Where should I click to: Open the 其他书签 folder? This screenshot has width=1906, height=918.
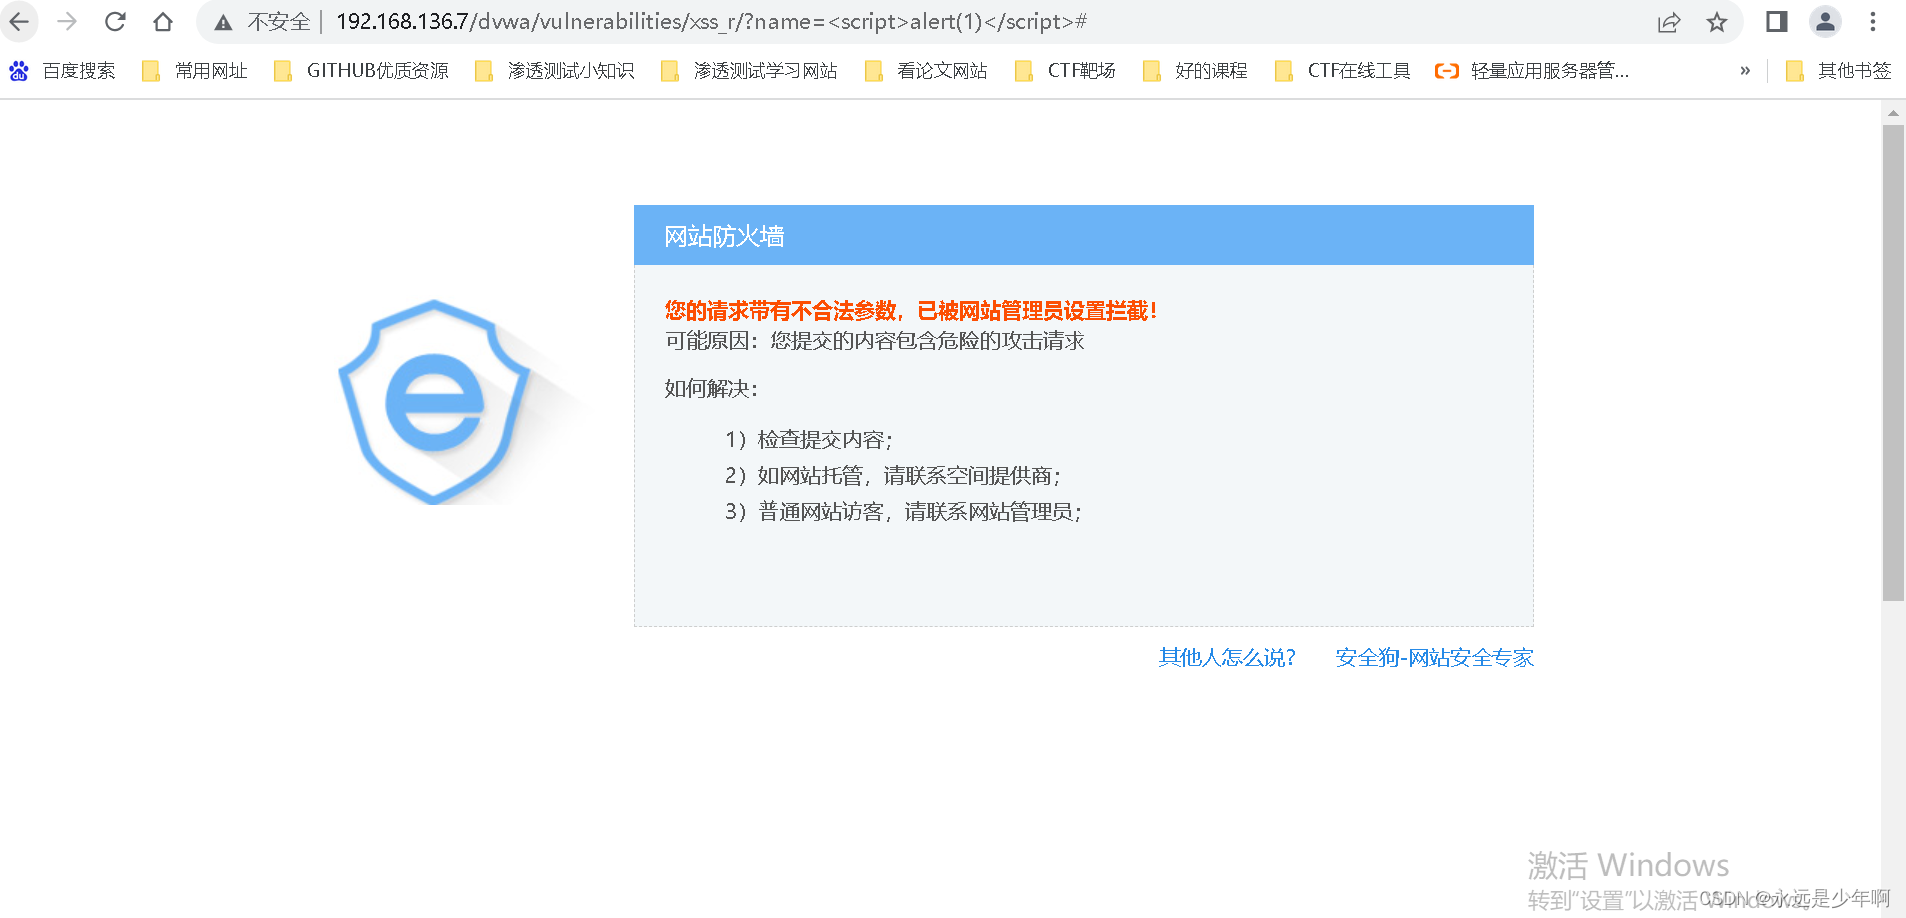1839,71
